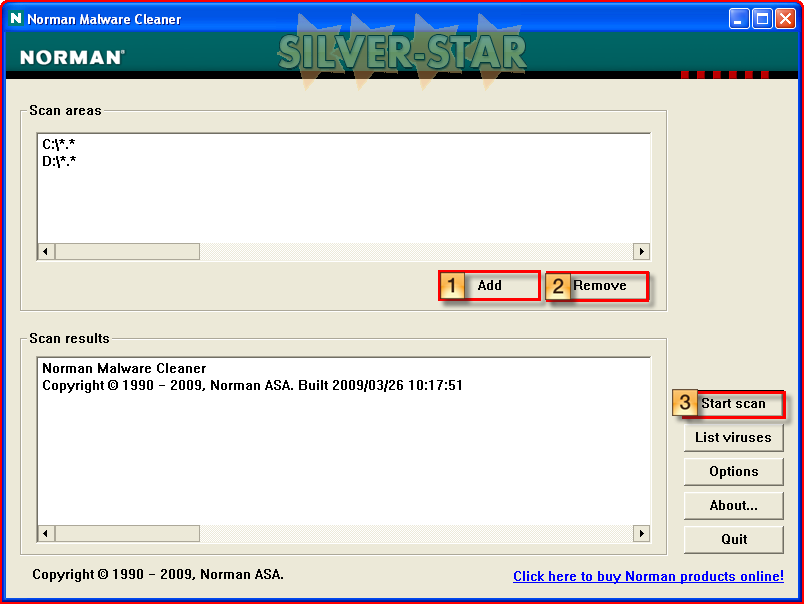Open the List viruses dialog
Screen dimensions: 804x604
733,438
